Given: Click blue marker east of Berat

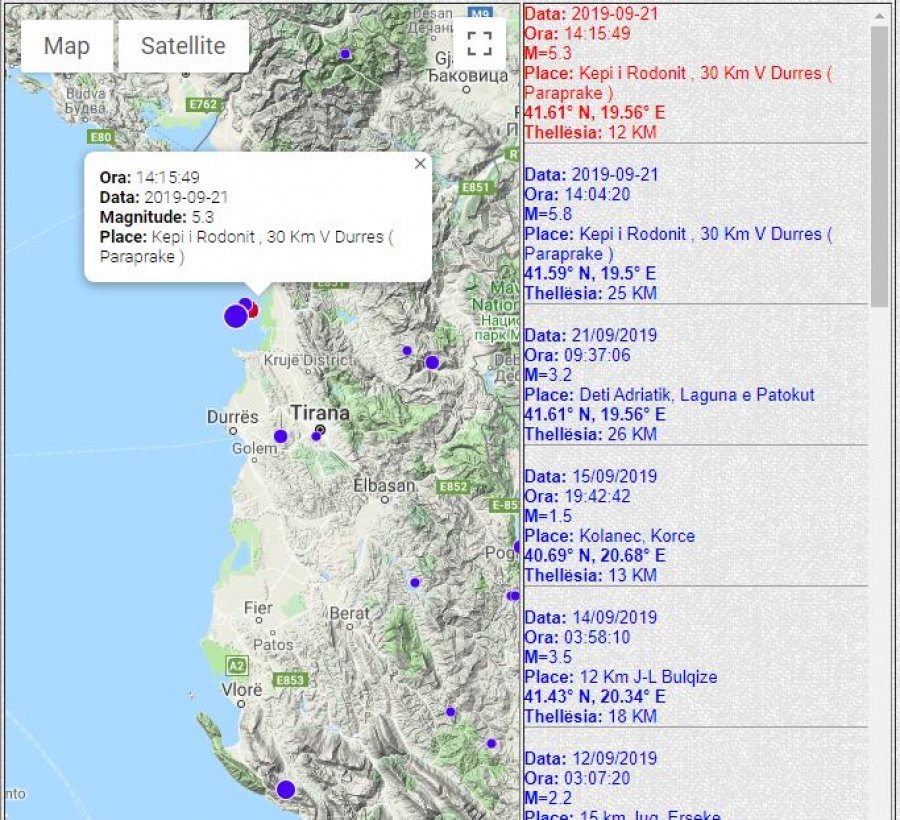Looking at the screenshot, I should 415,582.
